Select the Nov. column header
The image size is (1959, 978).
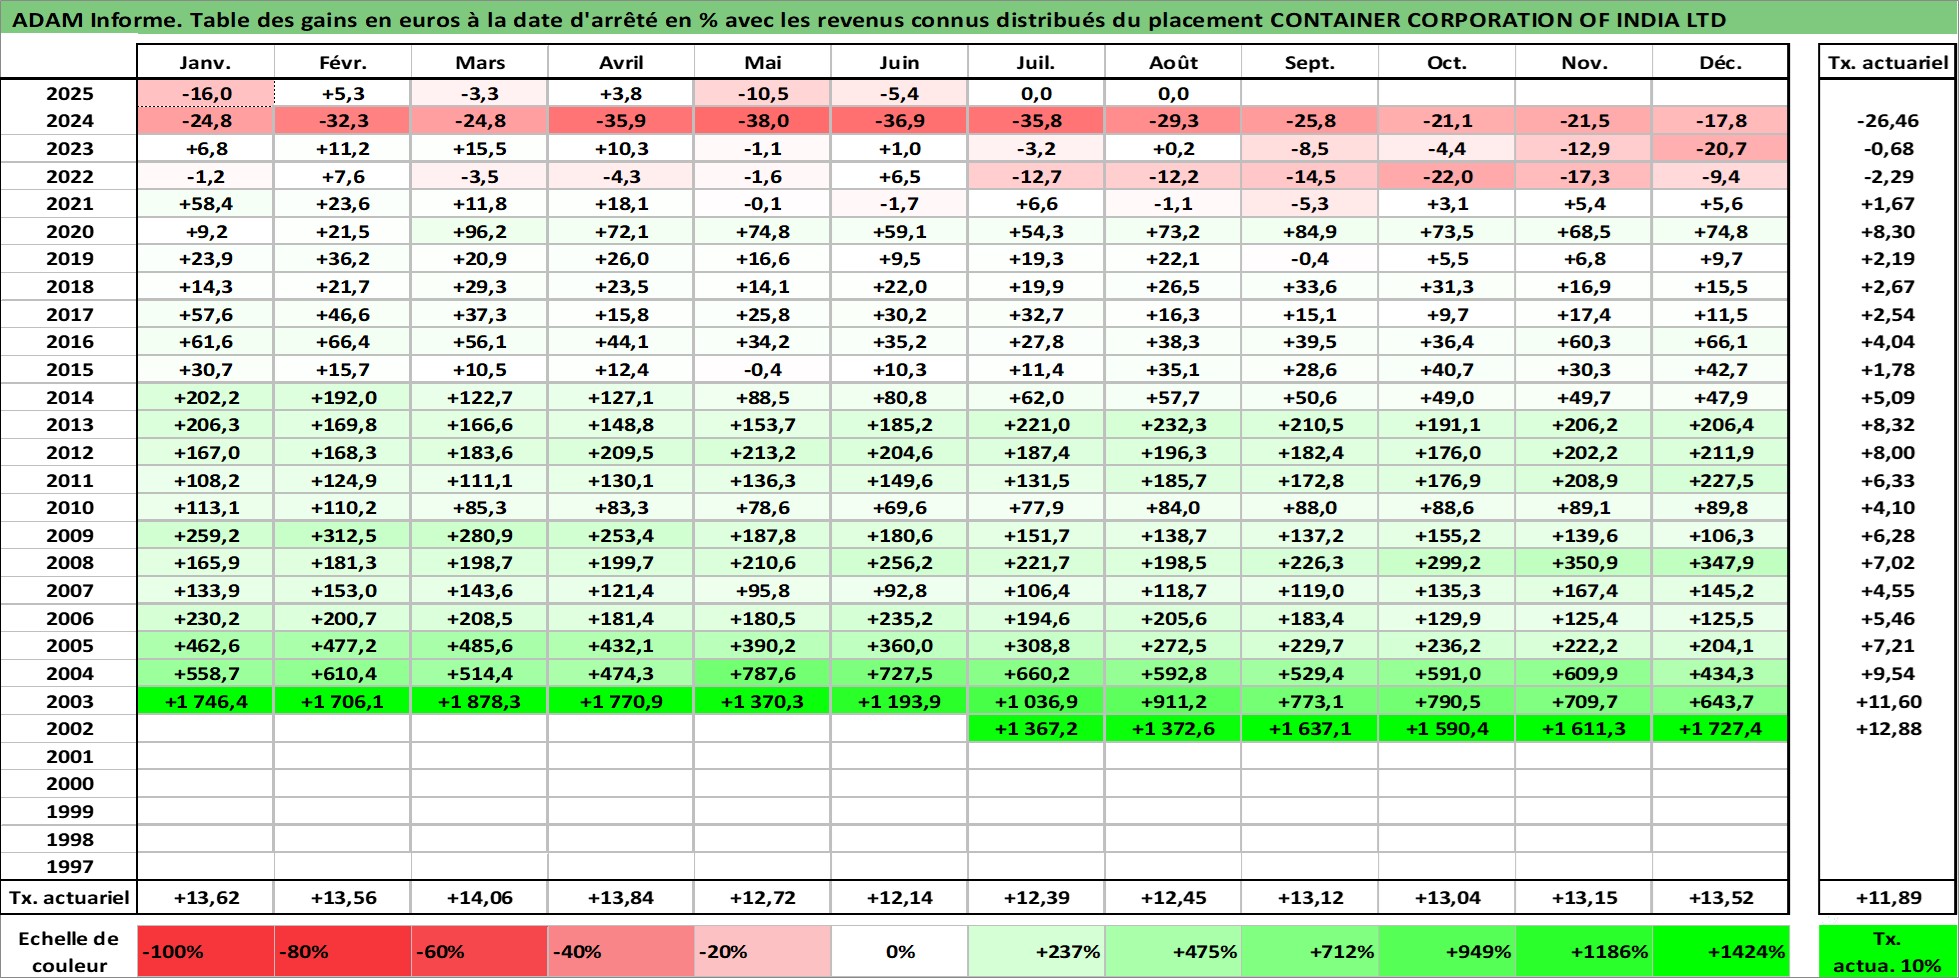click(x=1584, y=62)
